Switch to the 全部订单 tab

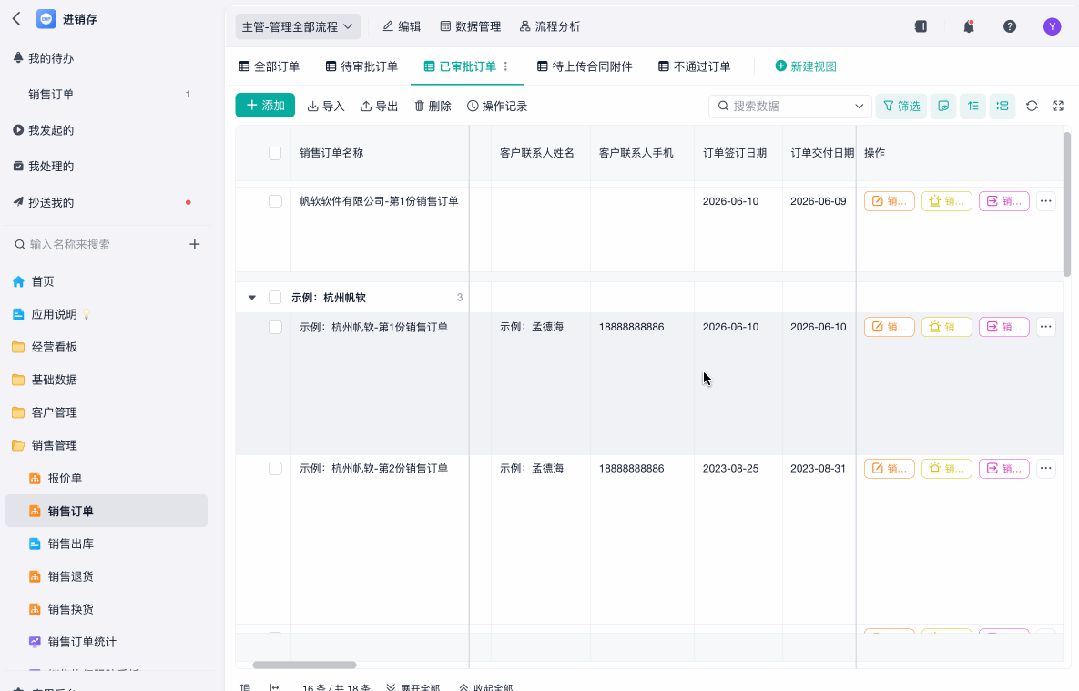[x=269, y=67]
